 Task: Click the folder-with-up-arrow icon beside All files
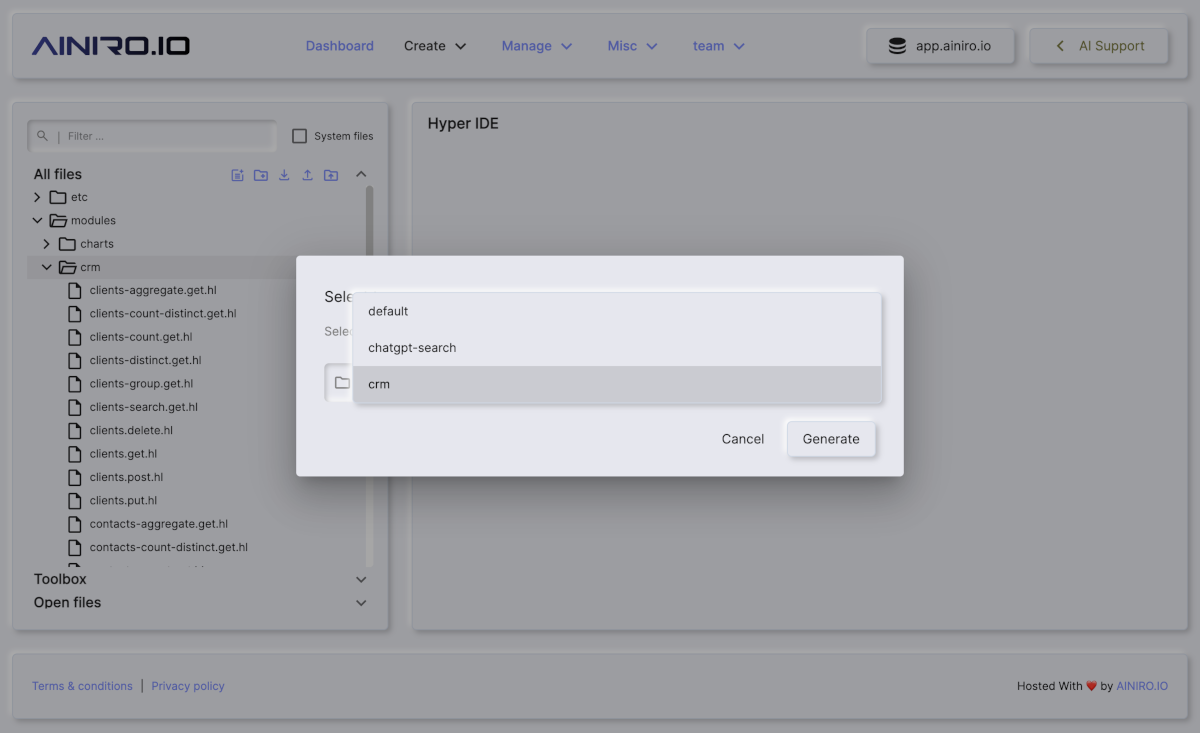[x=331, y=175]
